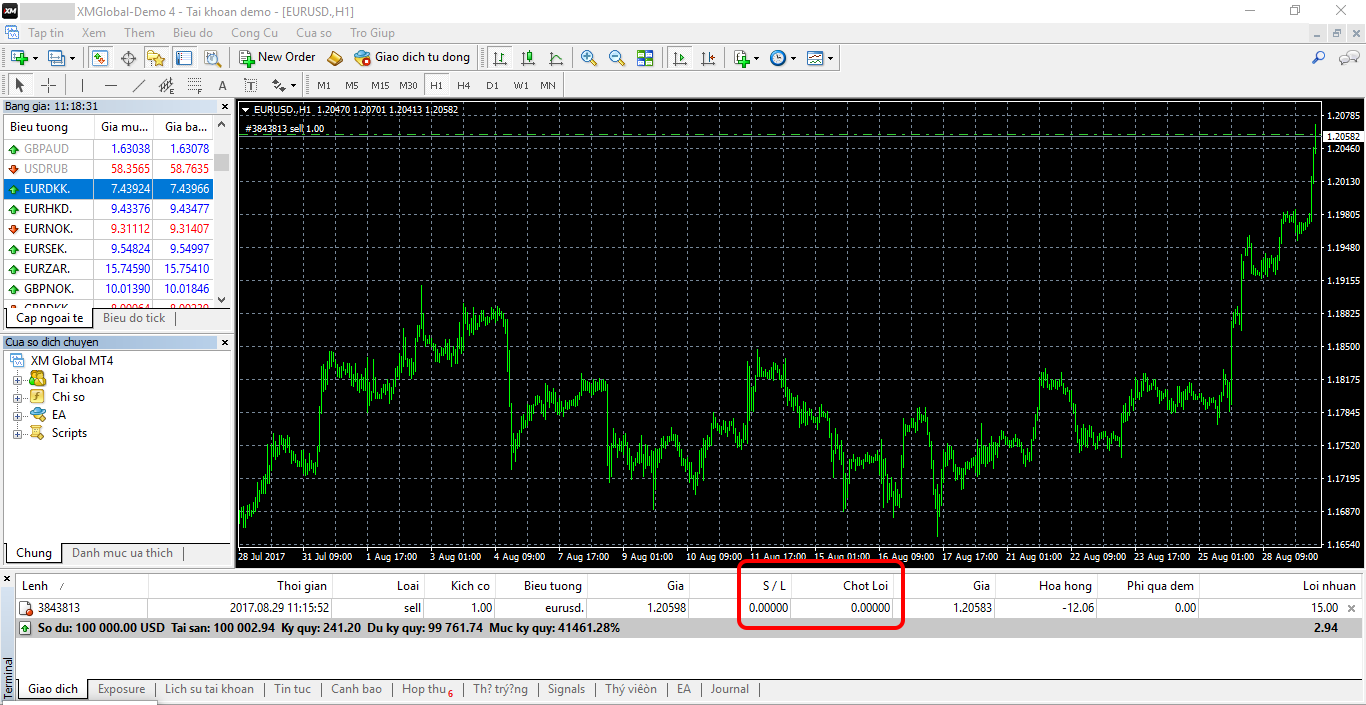
Task: Open the arrows objects dropdown
Action: [292, 86]
